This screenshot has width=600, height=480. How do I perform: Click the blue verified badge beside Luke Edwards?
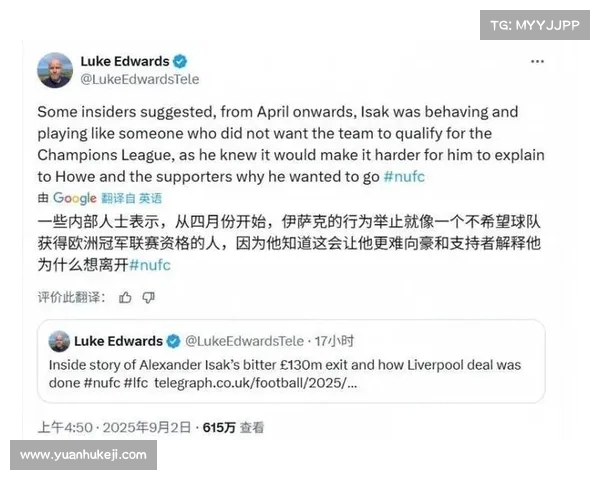point(180,61)
